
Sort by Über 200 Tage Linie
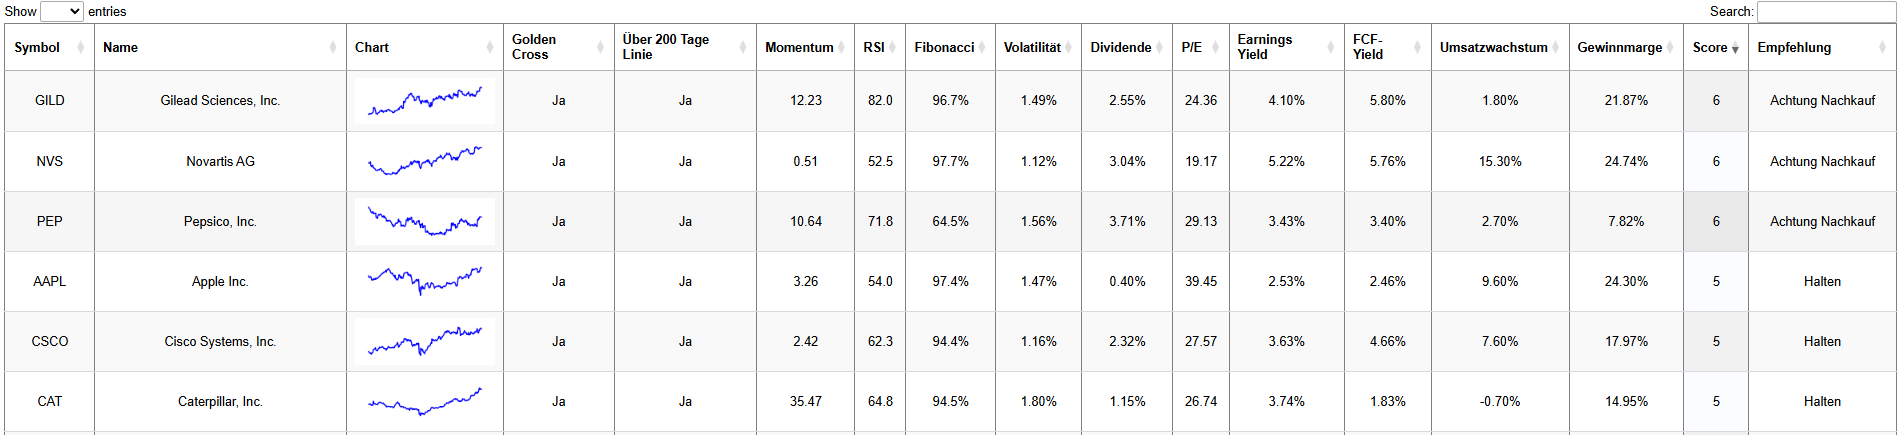665,47
